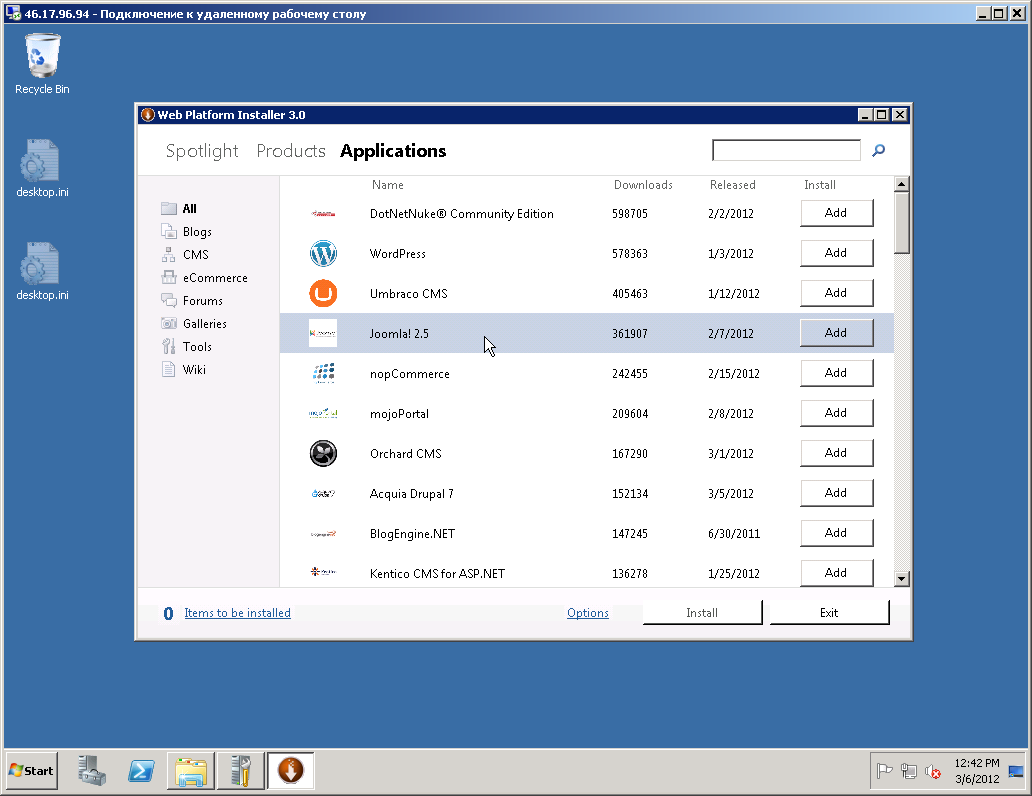Add Joomla! 2.5 to install list

(837, 333)
